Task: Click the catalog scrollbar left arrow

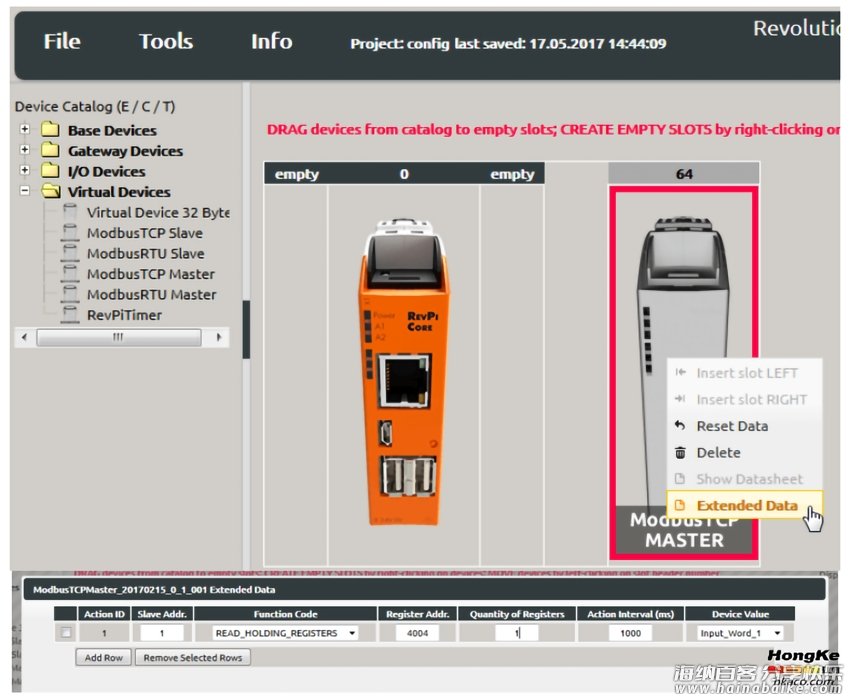Action: tap(24, 337)
